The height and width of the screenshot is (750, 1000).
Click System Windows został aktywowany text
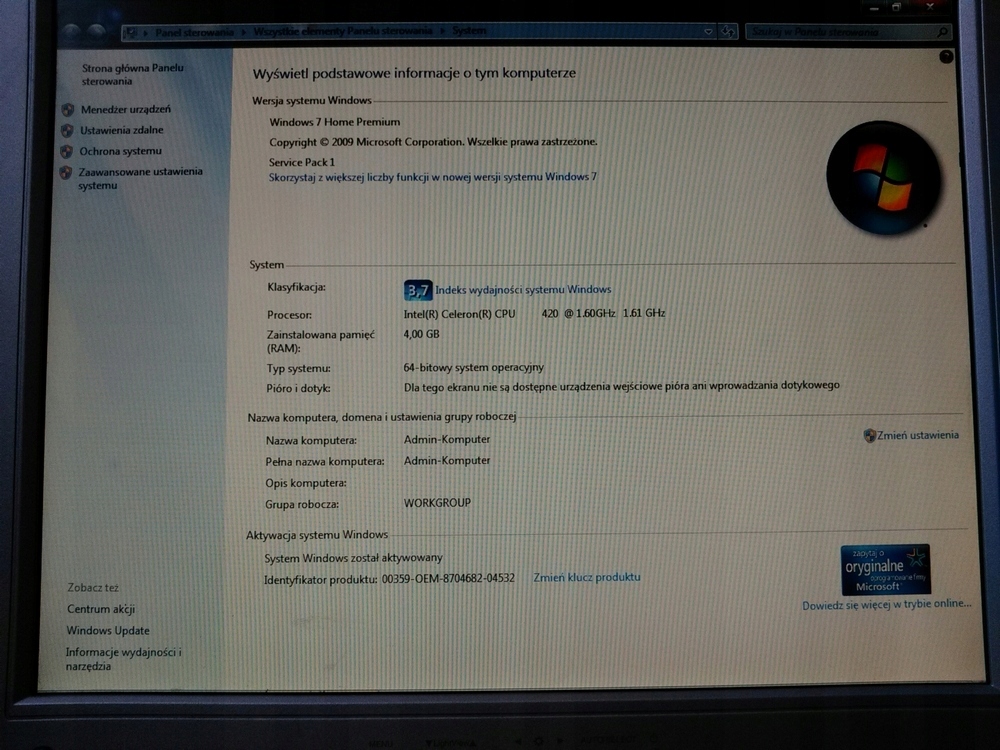[353, 557]
